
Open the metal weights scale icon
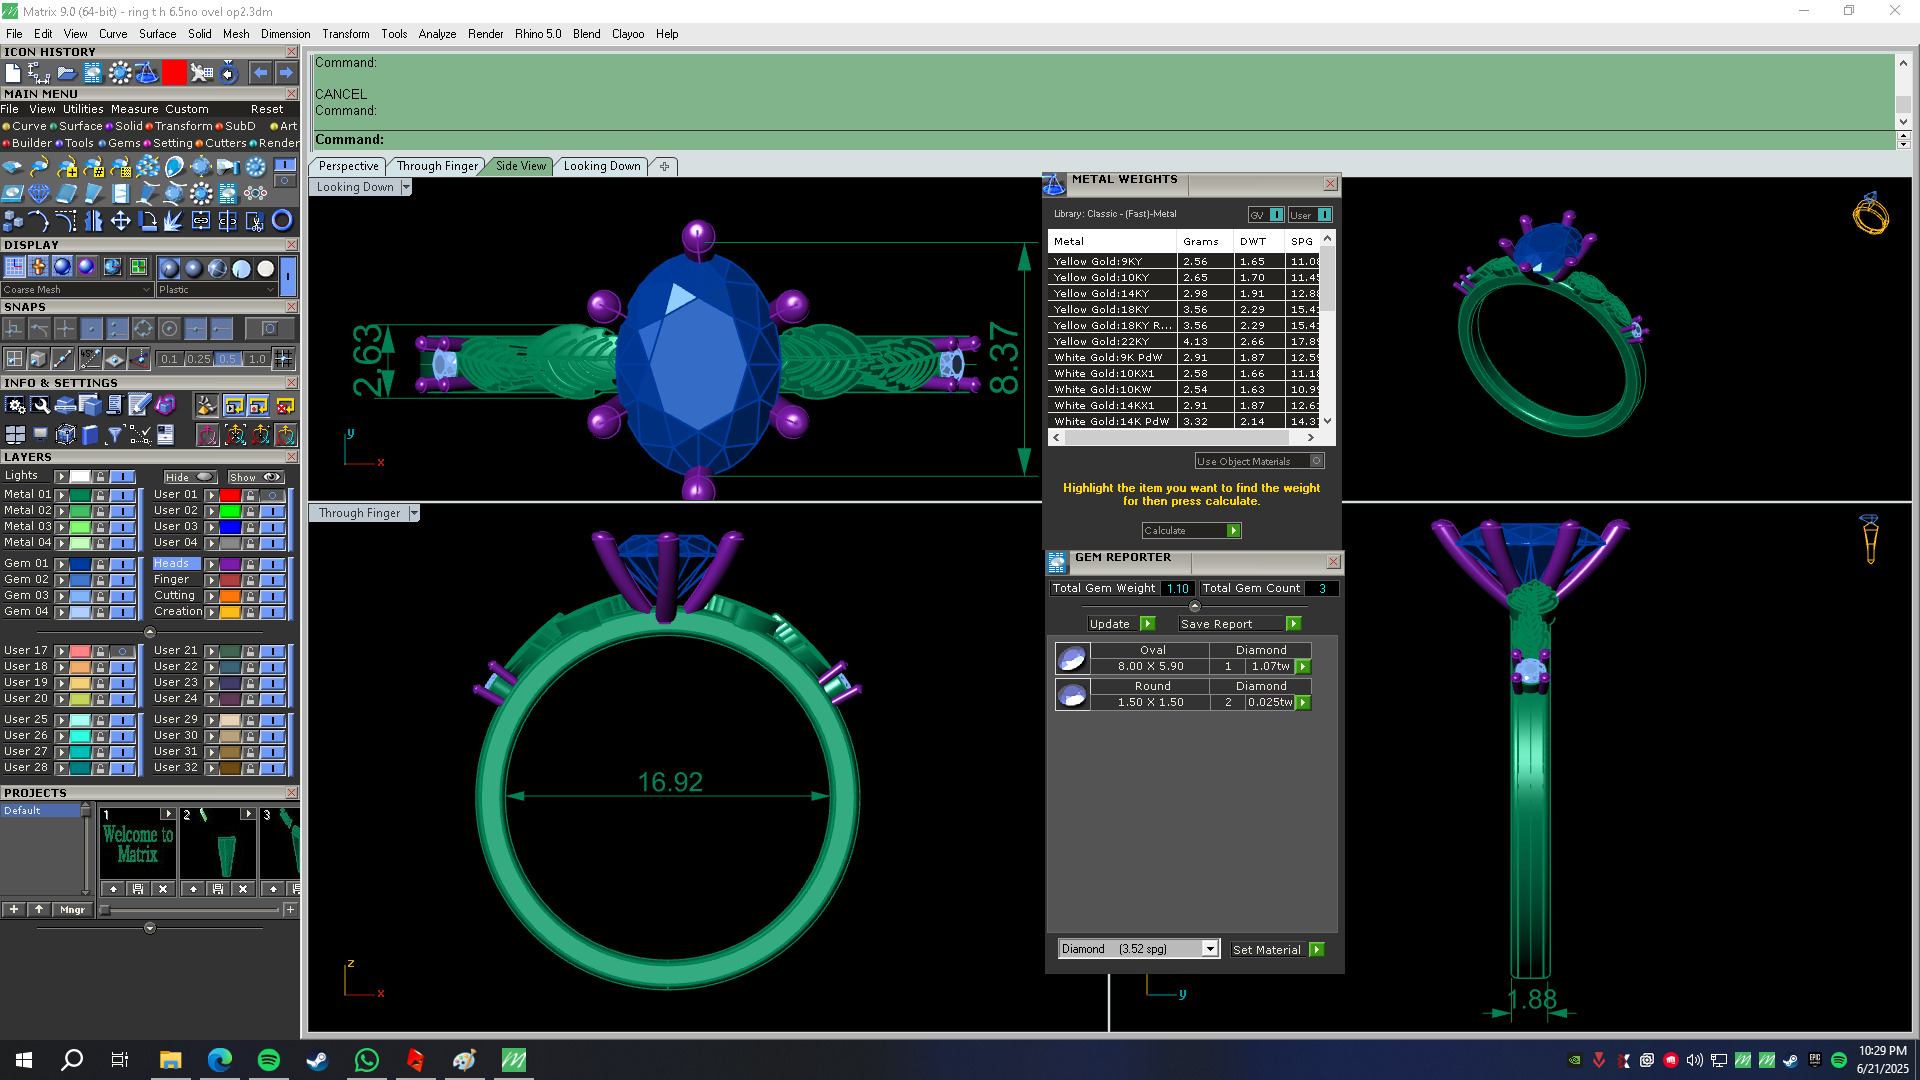tap(147, 73)
